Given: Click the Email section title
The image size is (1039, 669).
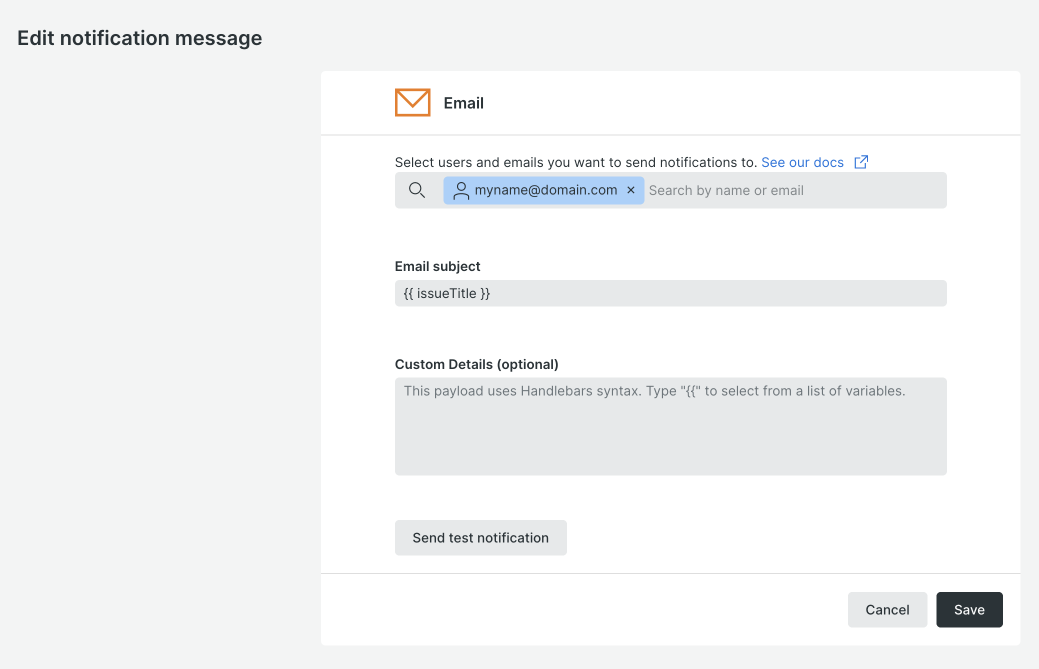Looking at the screenshot, I should (x=464, y=103).
